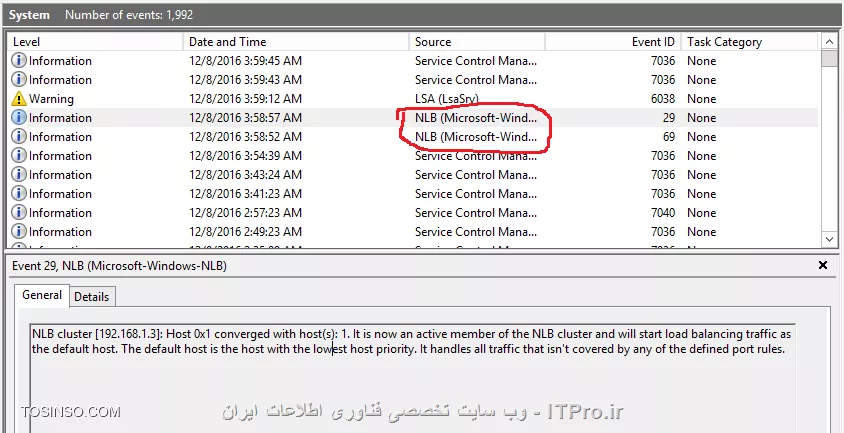
Task: Click date 12/8/2016 3:59:45 AM
Action: coord(245,61)
